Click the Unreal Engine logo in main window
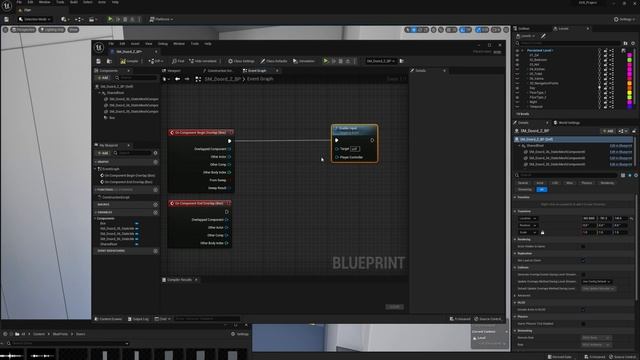 point(7,5)
